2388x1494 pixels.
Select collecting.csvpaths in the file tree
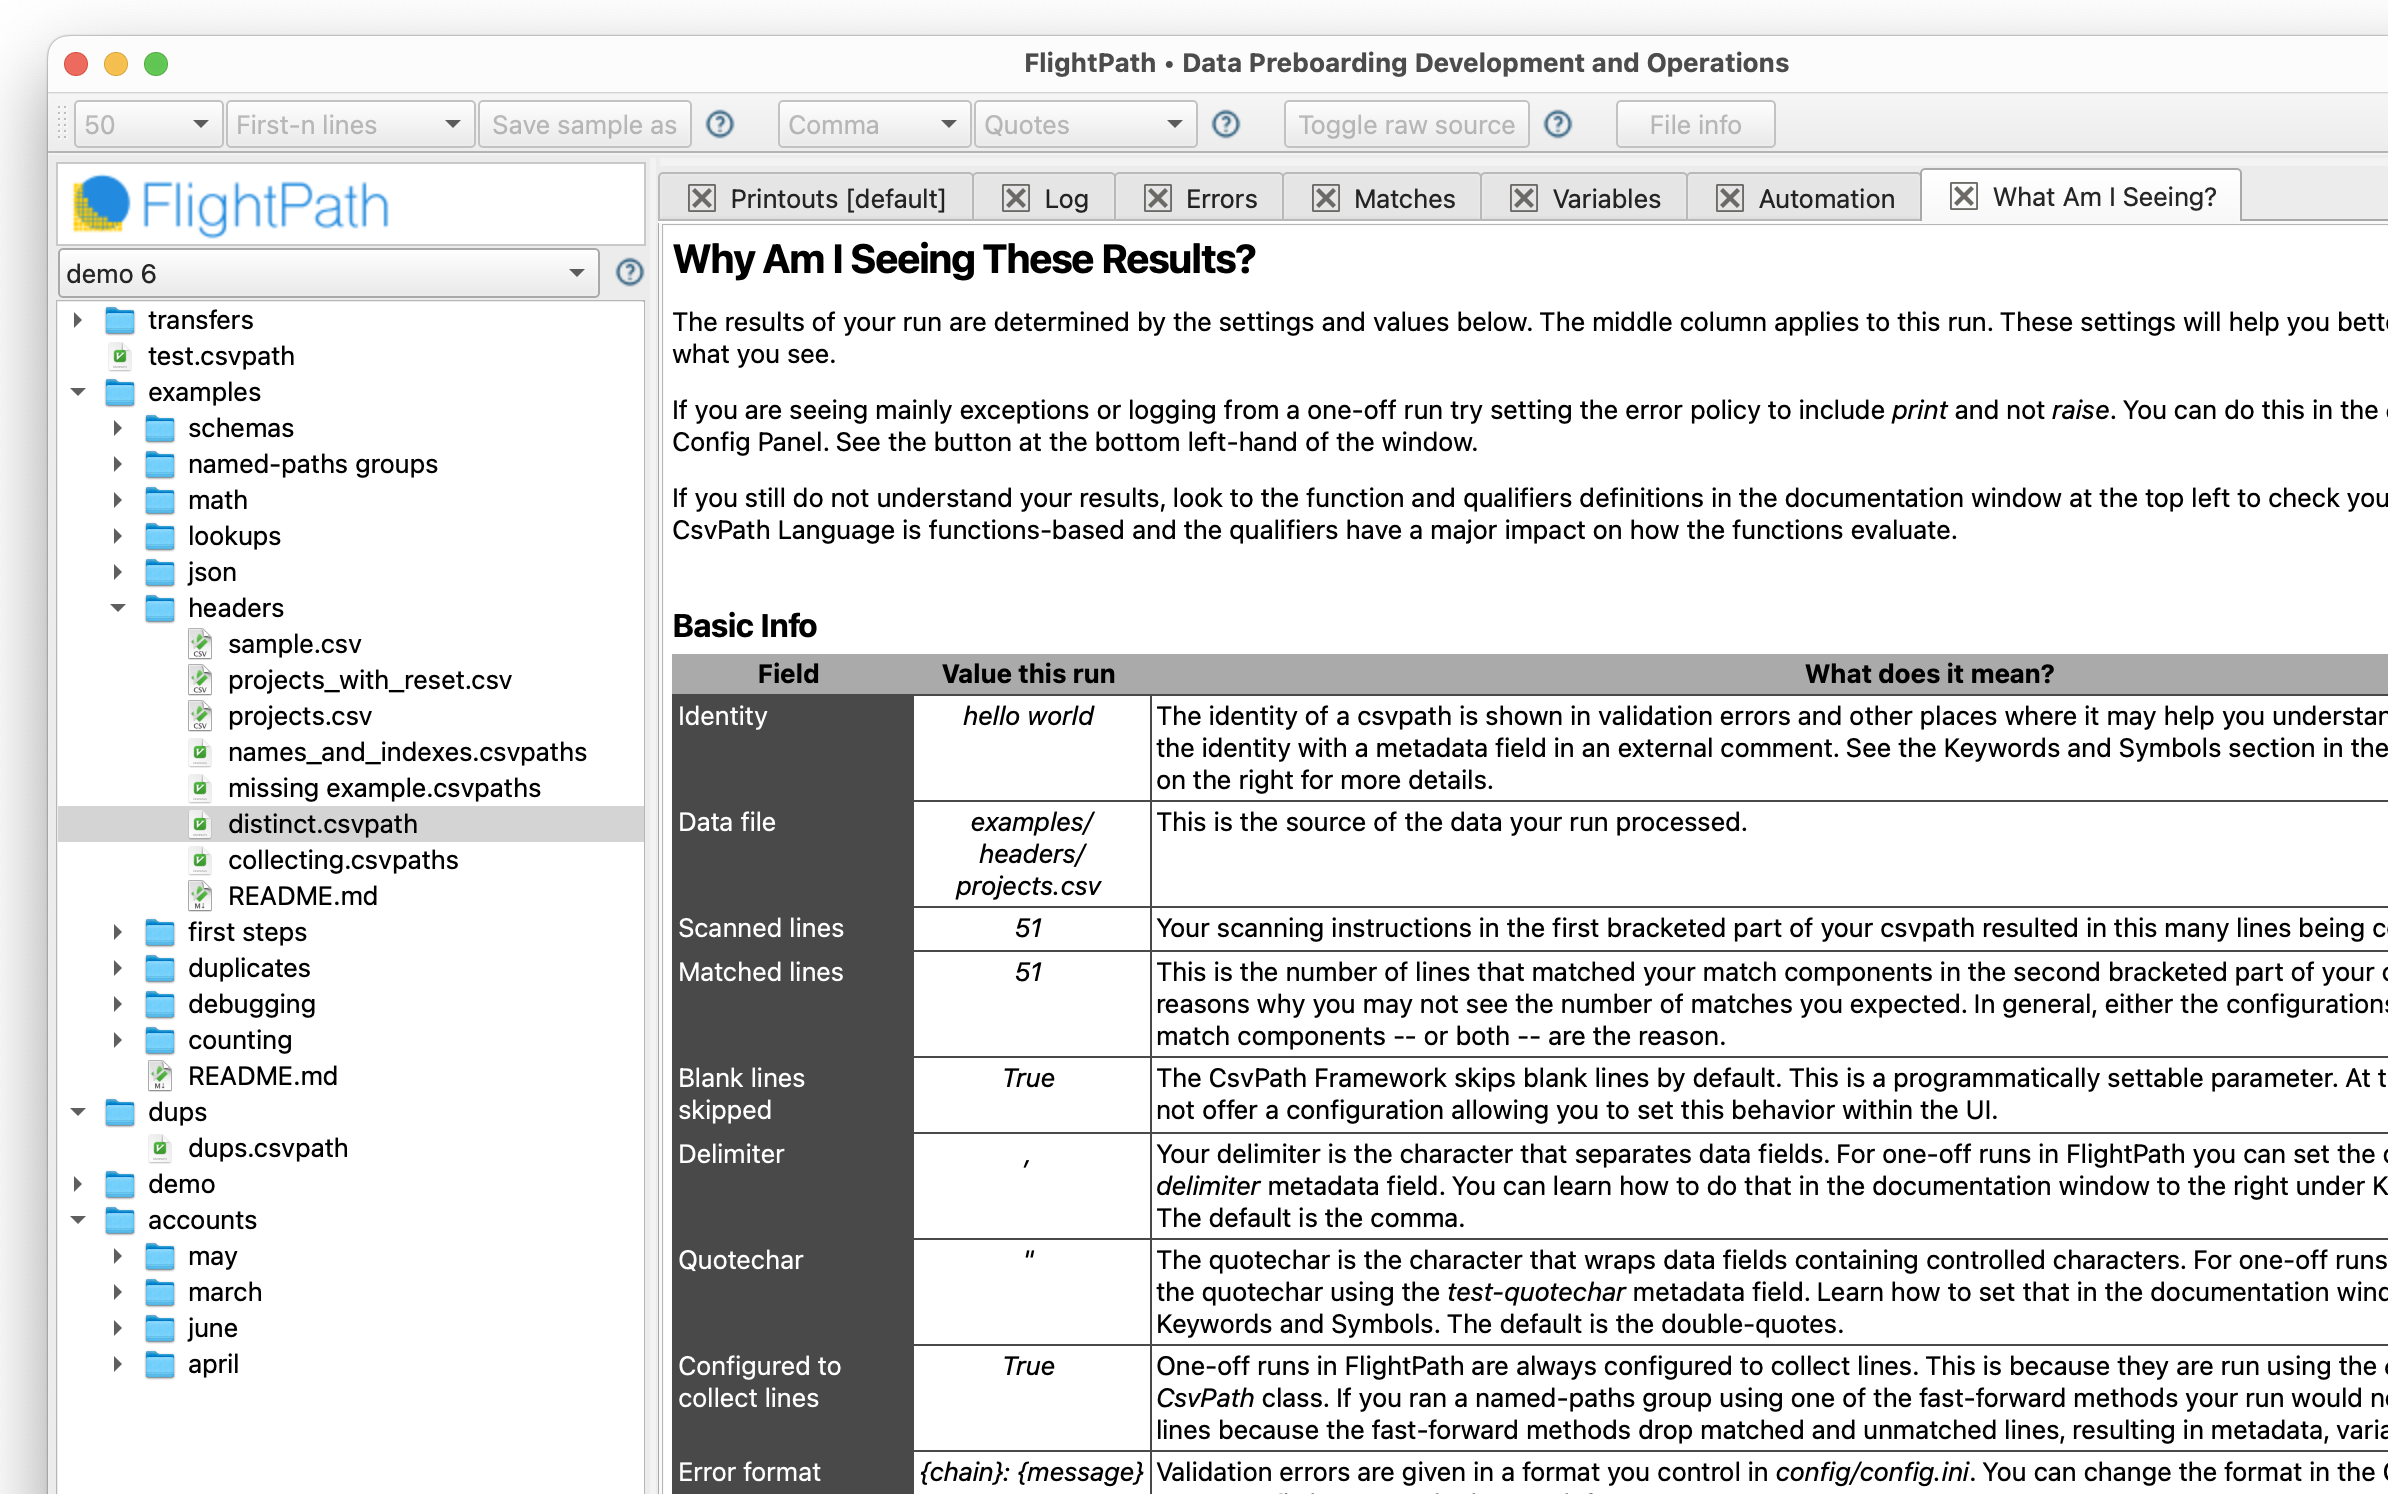342,860
